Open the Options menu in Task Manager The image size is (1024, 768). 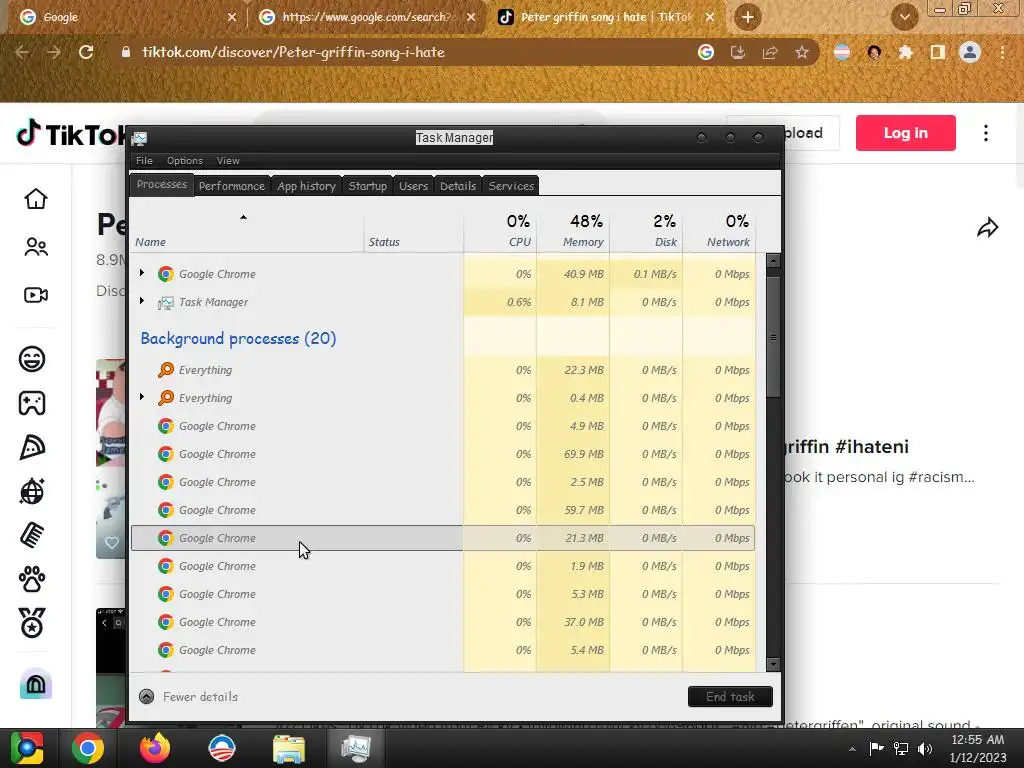[x=185, y=161]
